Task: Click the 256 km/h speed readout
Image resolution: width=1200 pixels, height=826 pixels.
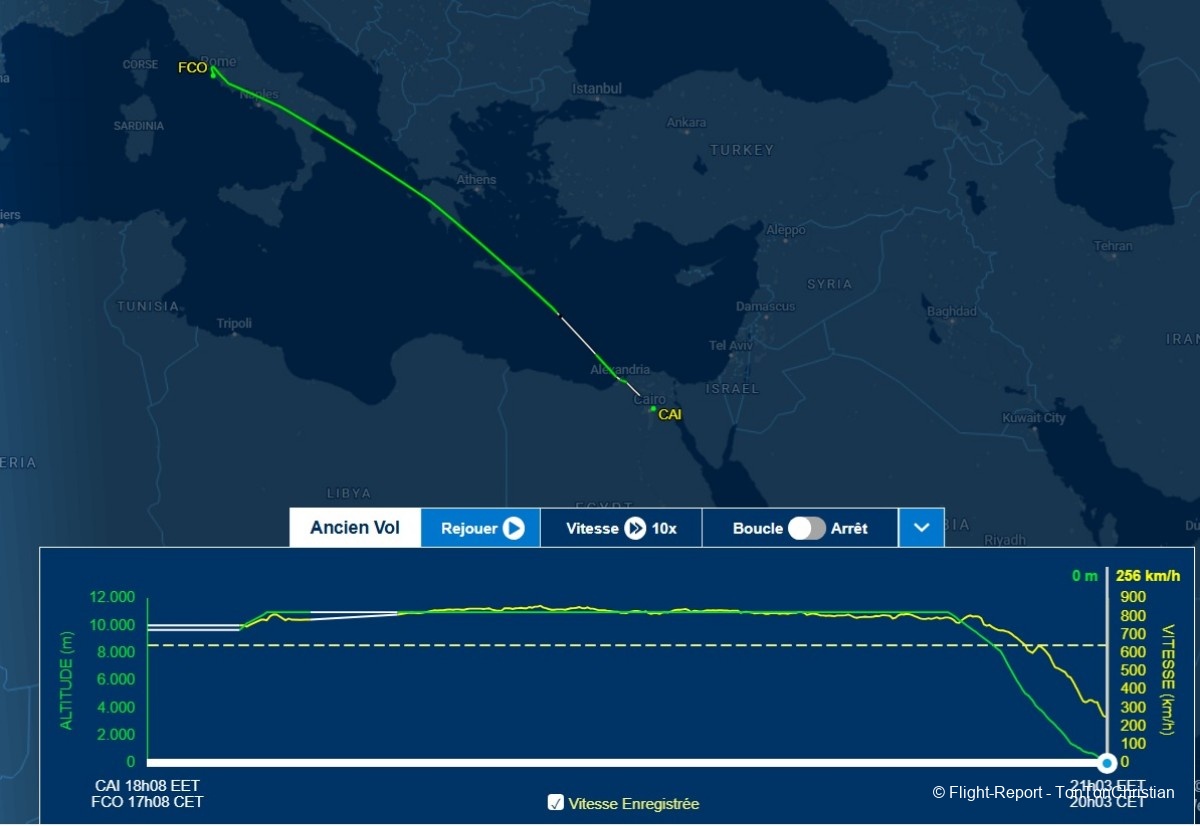Action: tap(1149, 575)
